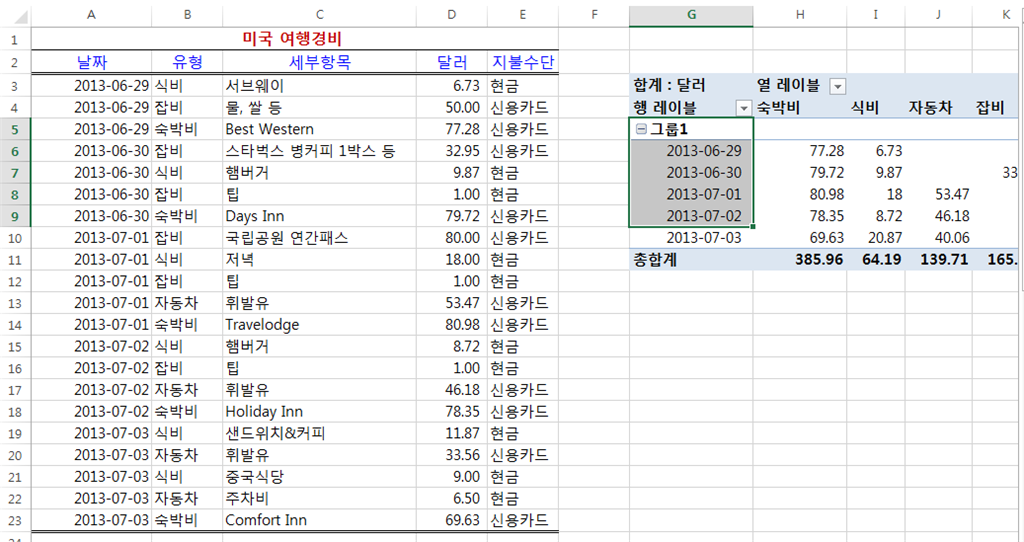
Task: Select the cell containing 주차비
Action: pyautogui.click(x=319, y=499)
